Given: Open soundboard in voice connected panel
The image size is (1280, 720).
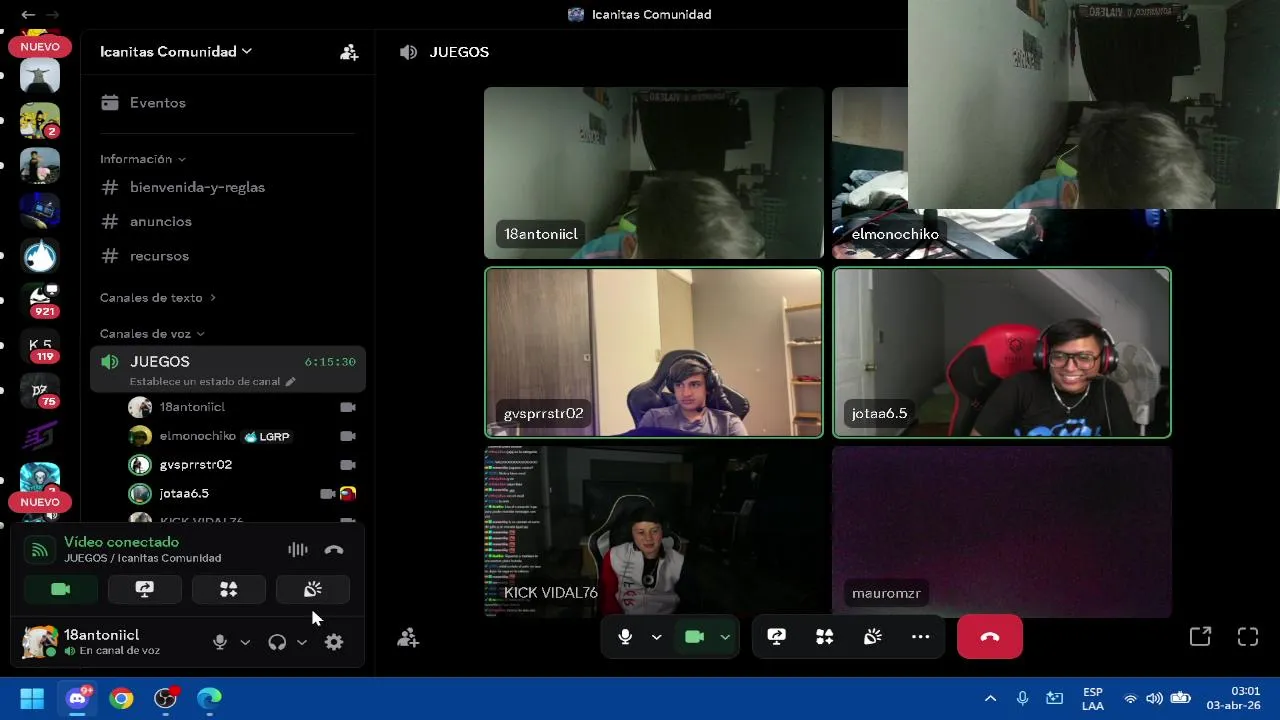Looking at the screenshot, I should (313, 590).
